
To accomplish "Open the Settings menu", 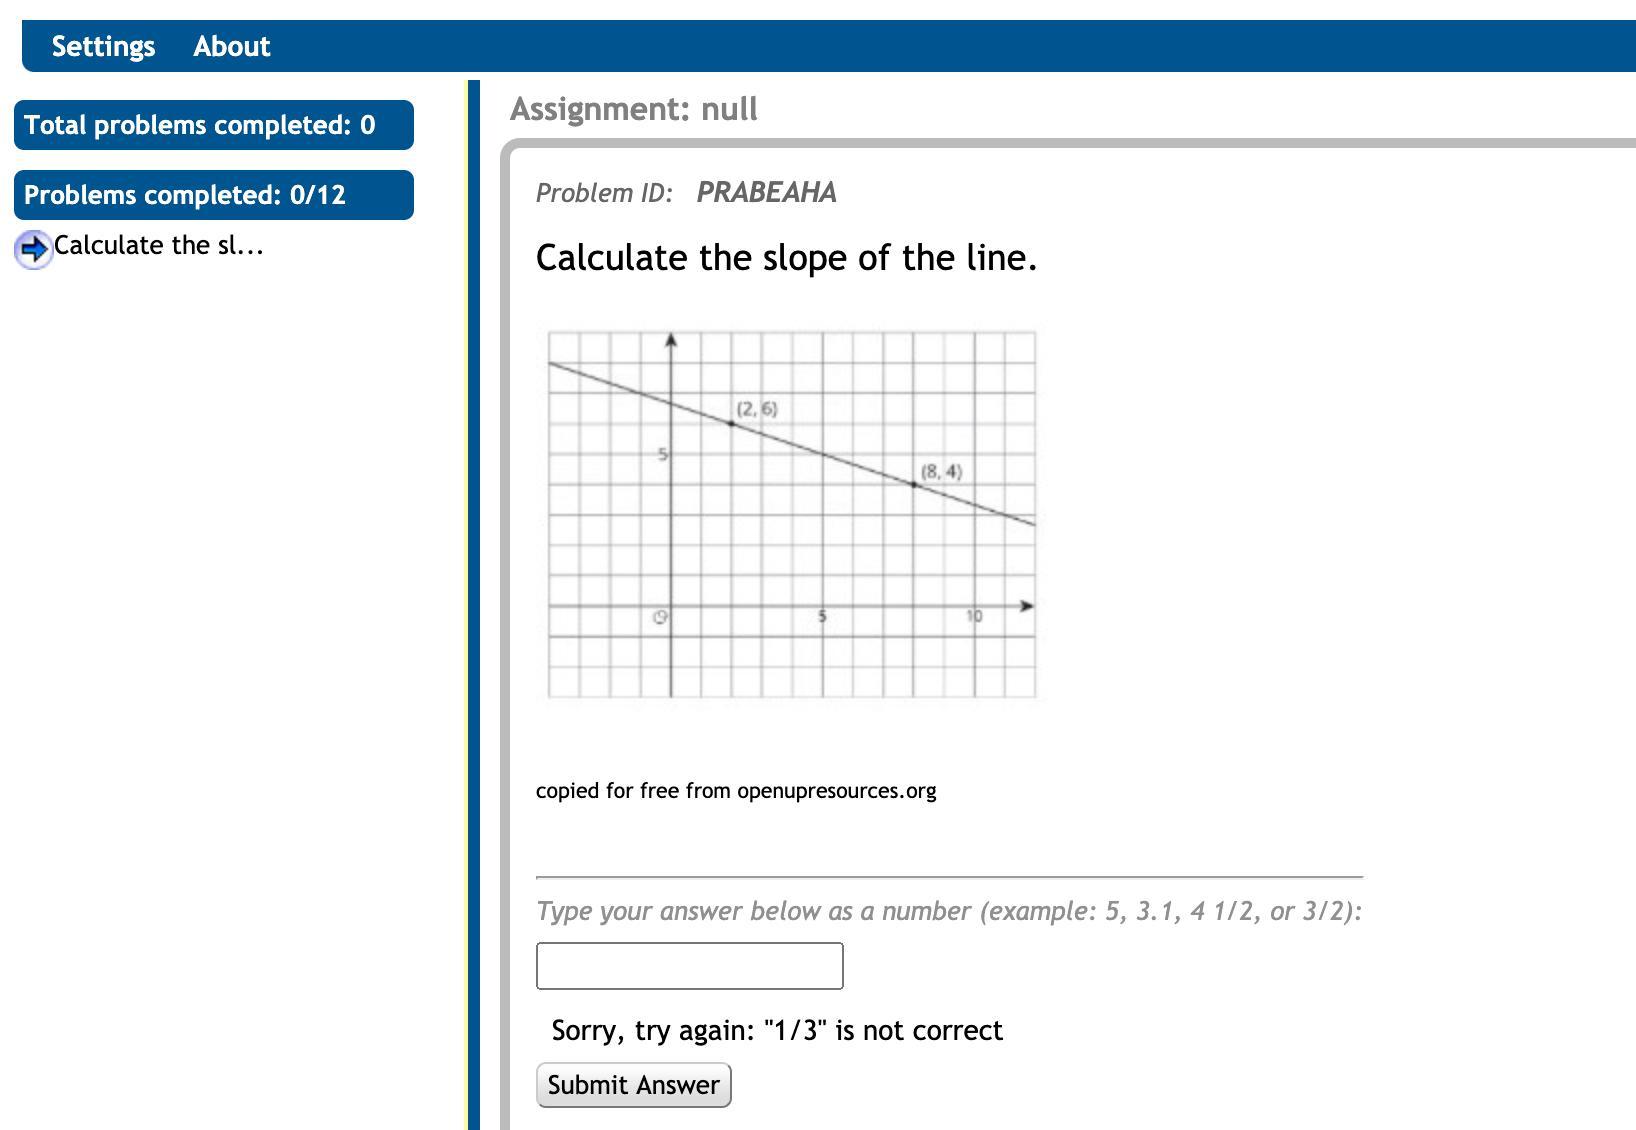I will click(x=103, y=46).
